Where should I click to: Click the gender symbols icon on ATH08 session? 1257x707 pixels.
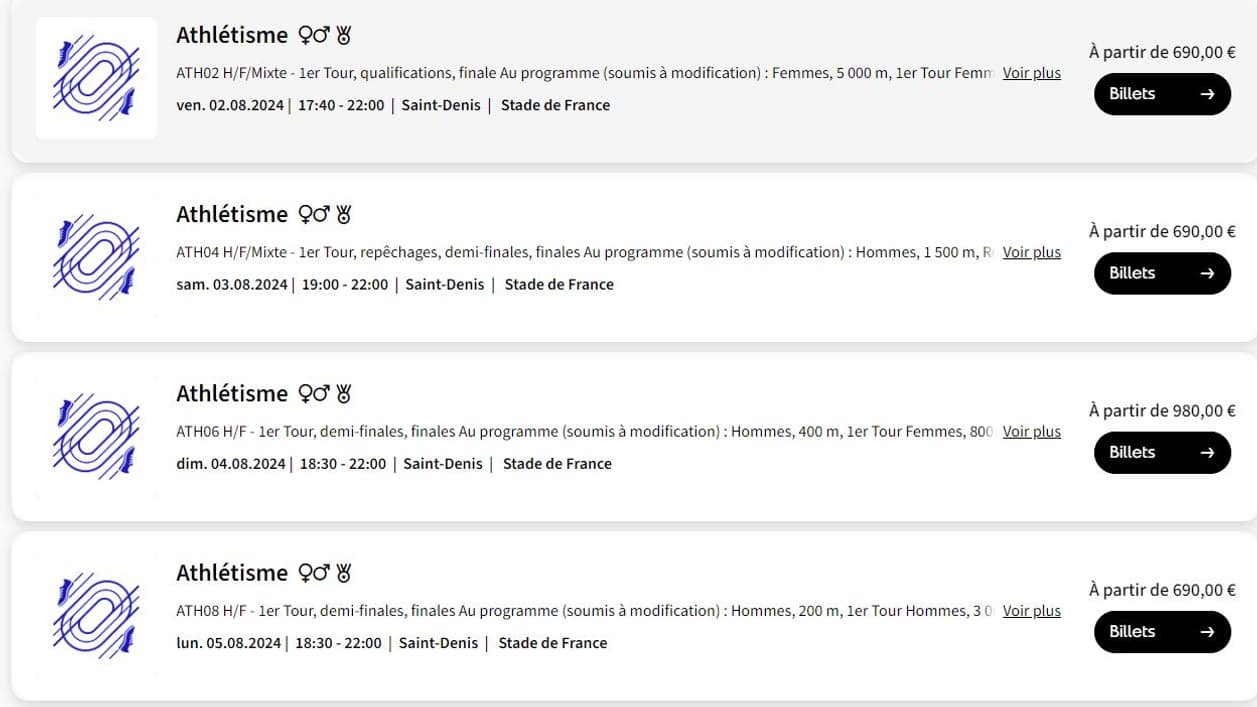pyautogui.click(x=314, y=573)
